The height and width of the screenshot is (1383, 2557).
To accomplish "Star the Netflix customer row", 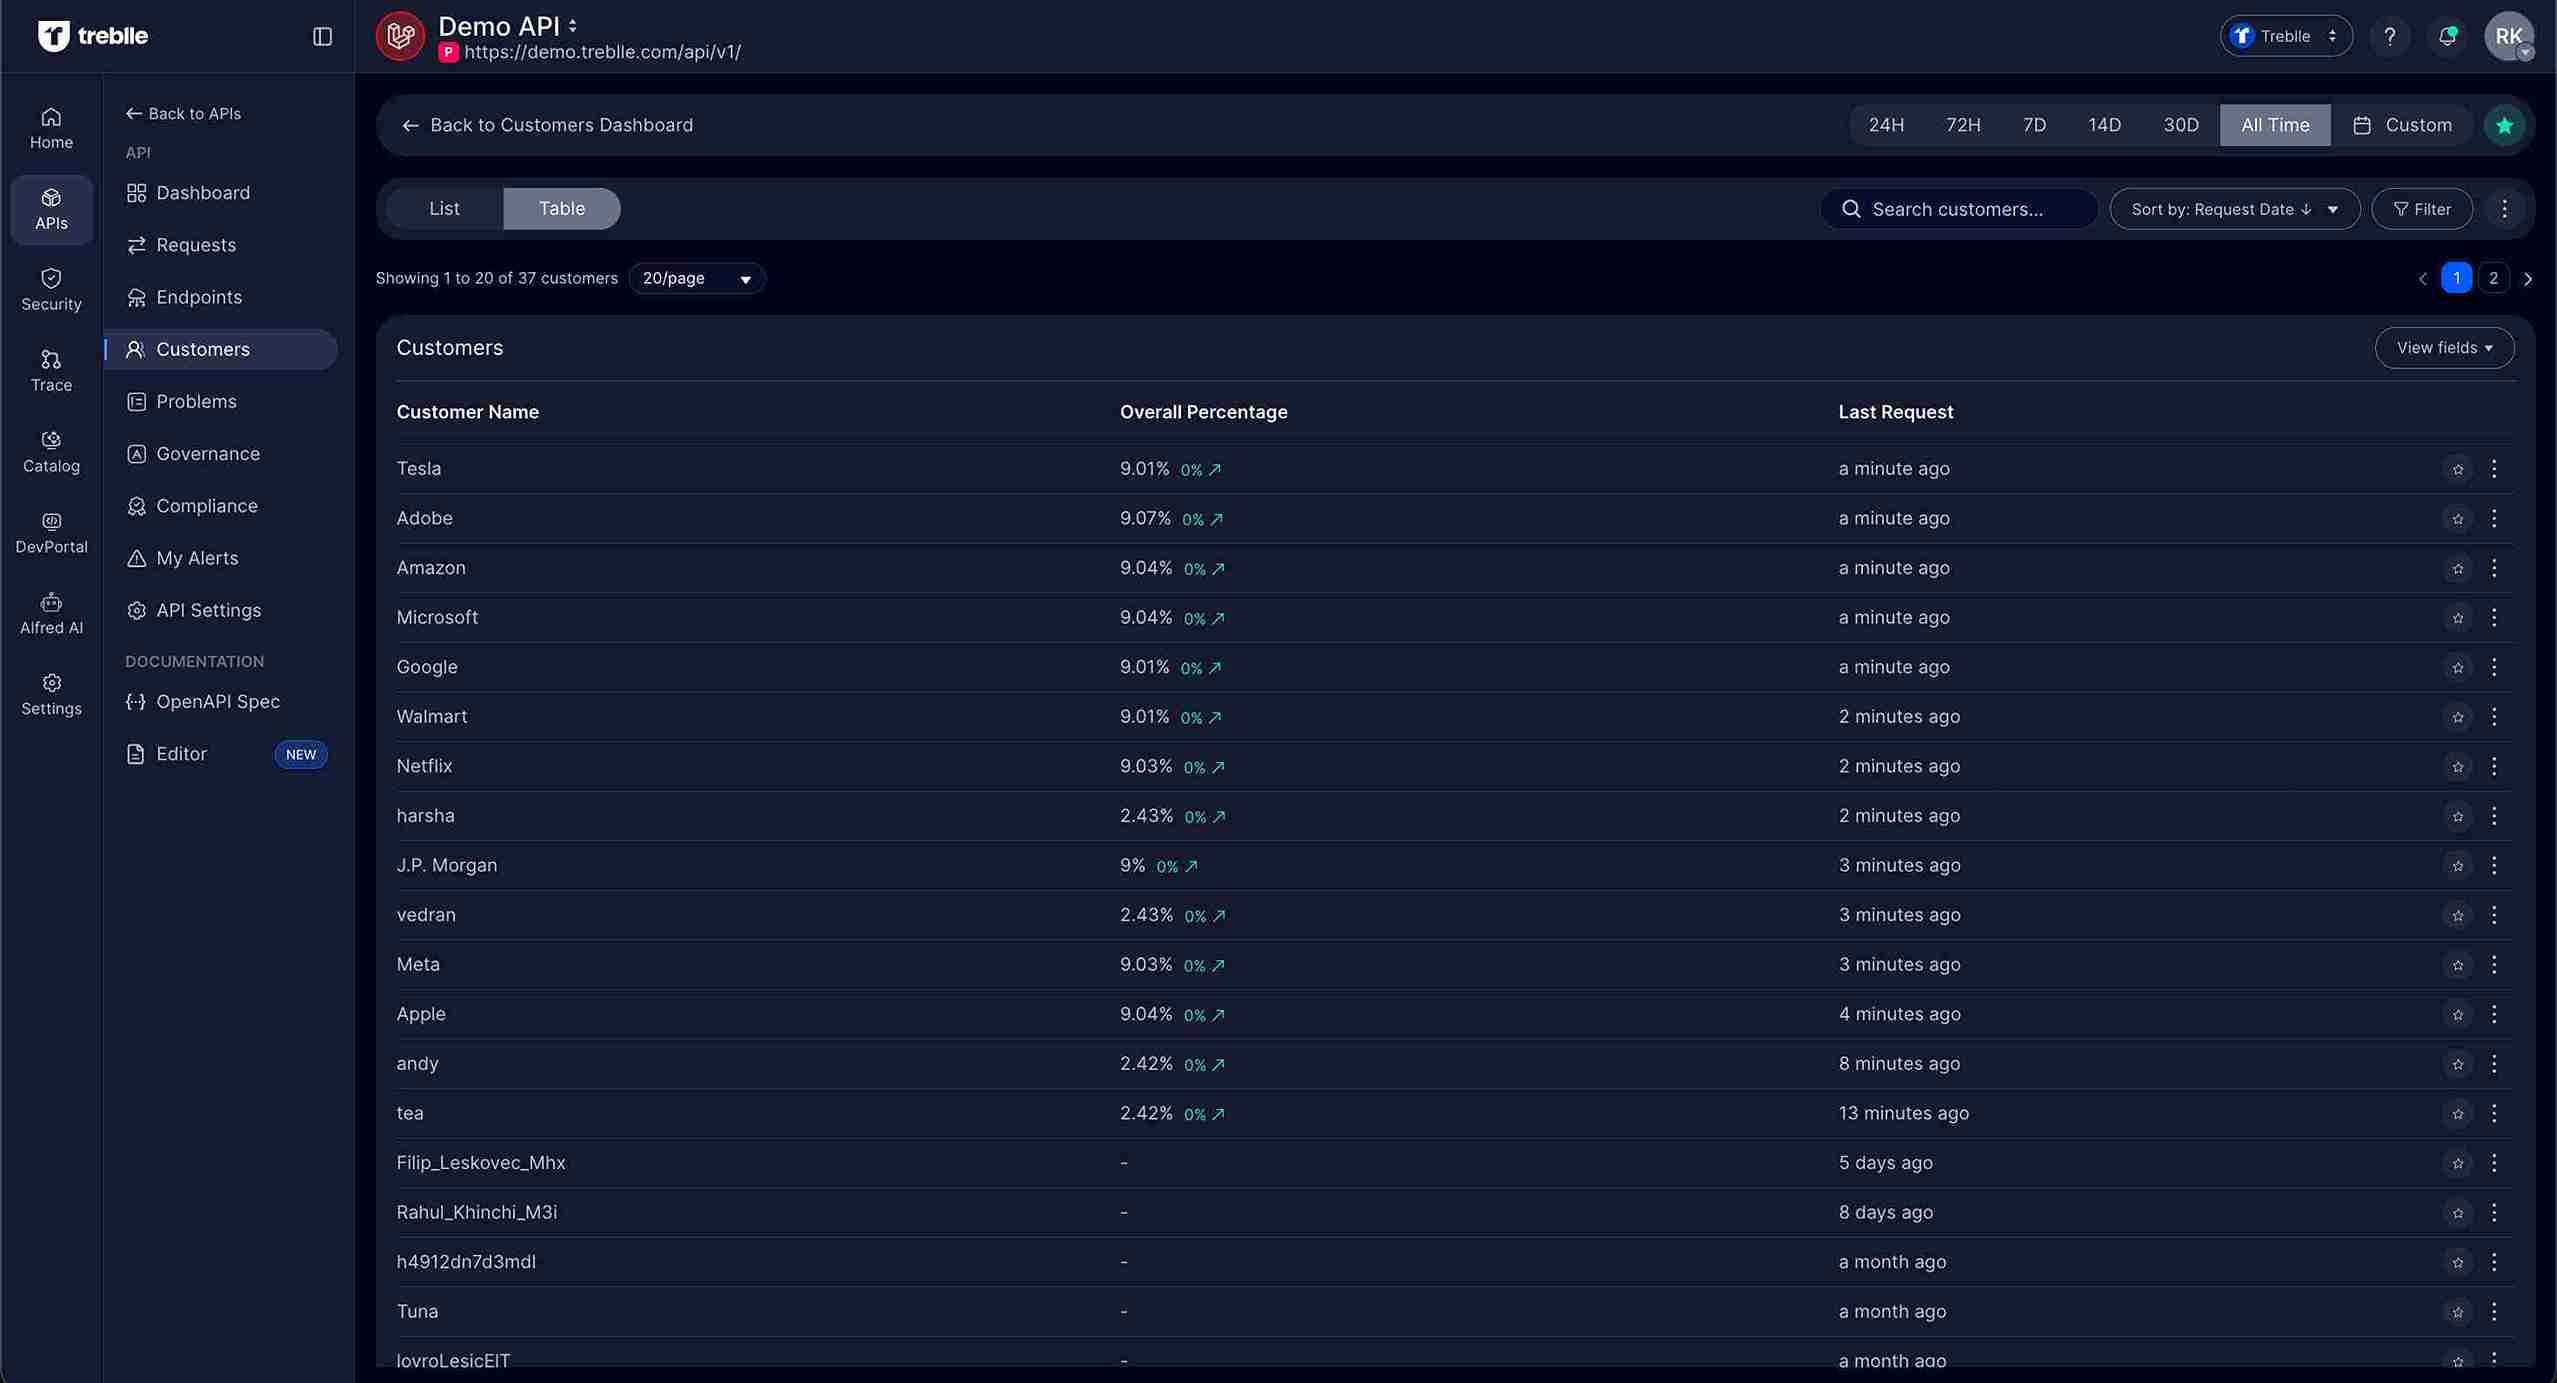I will (x=2457, y=766).
